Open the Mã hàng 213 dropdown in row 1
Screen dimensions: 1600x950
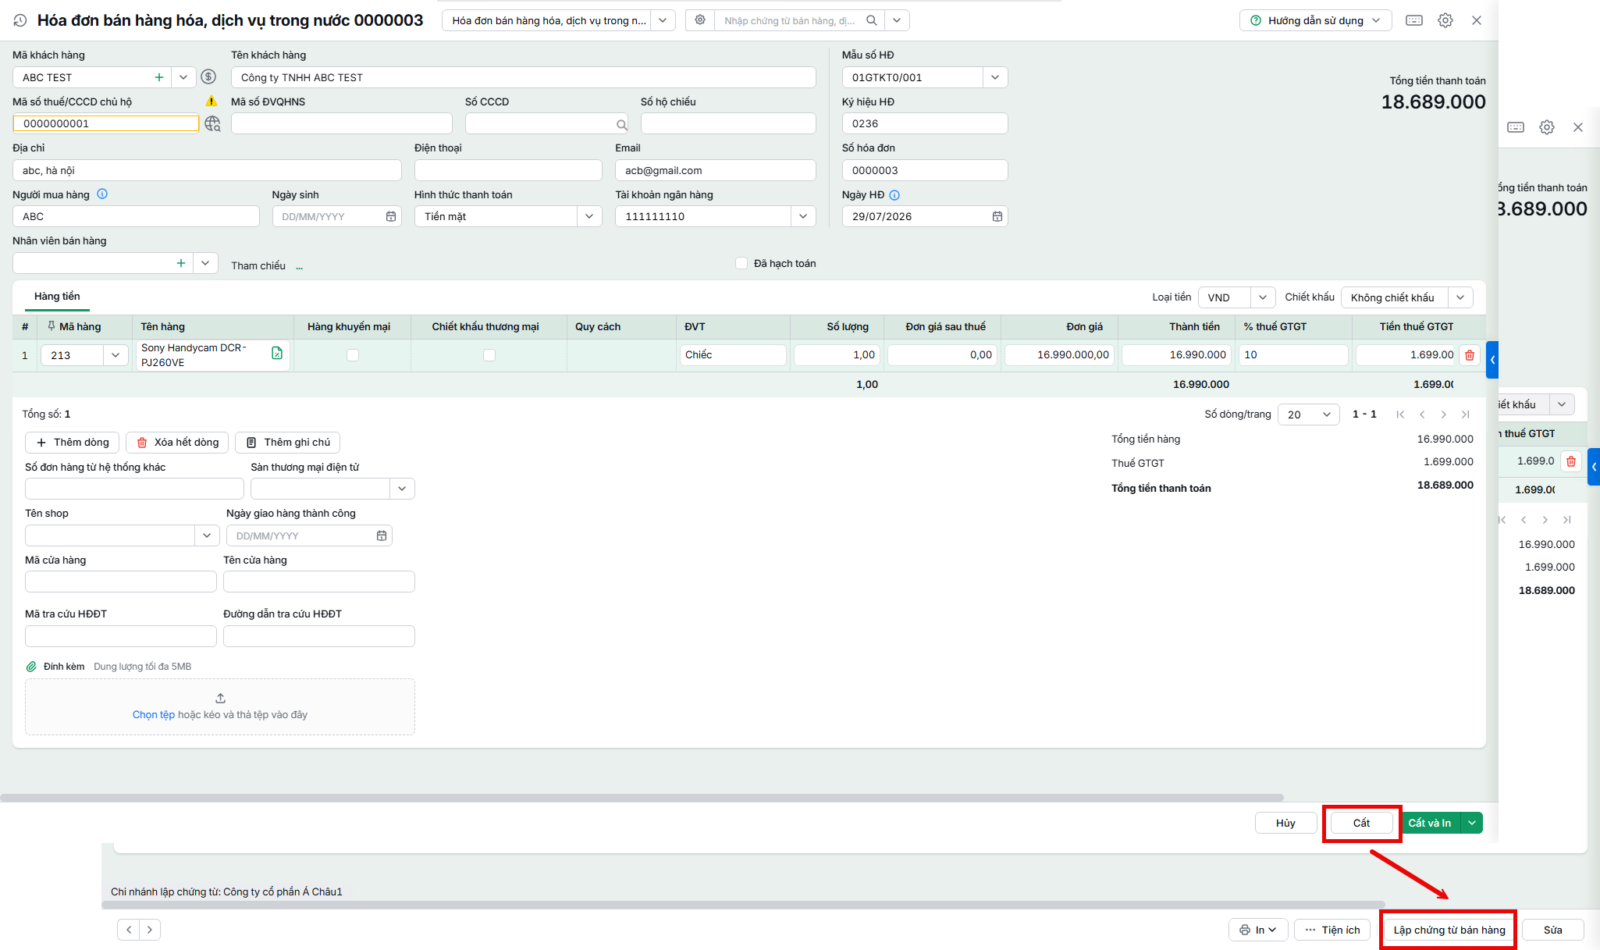tap(115, 355)
